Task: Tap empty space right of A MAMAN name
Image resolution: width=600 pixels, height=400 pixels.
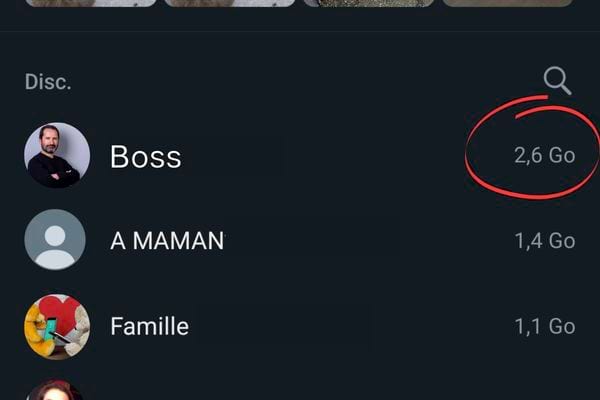Action: (360, 241)
